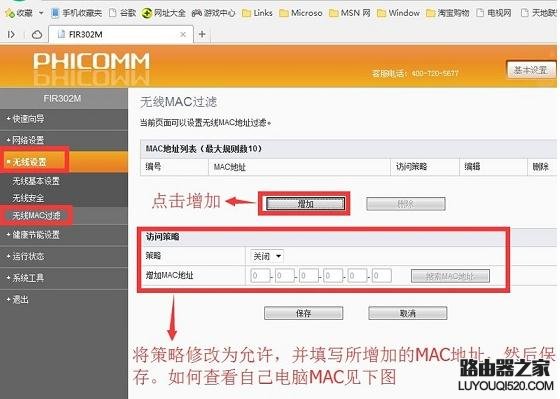The width and height of the screenshot is (560, 399).
Task: Click the 取消 button
Action: (x=408, y=313)
